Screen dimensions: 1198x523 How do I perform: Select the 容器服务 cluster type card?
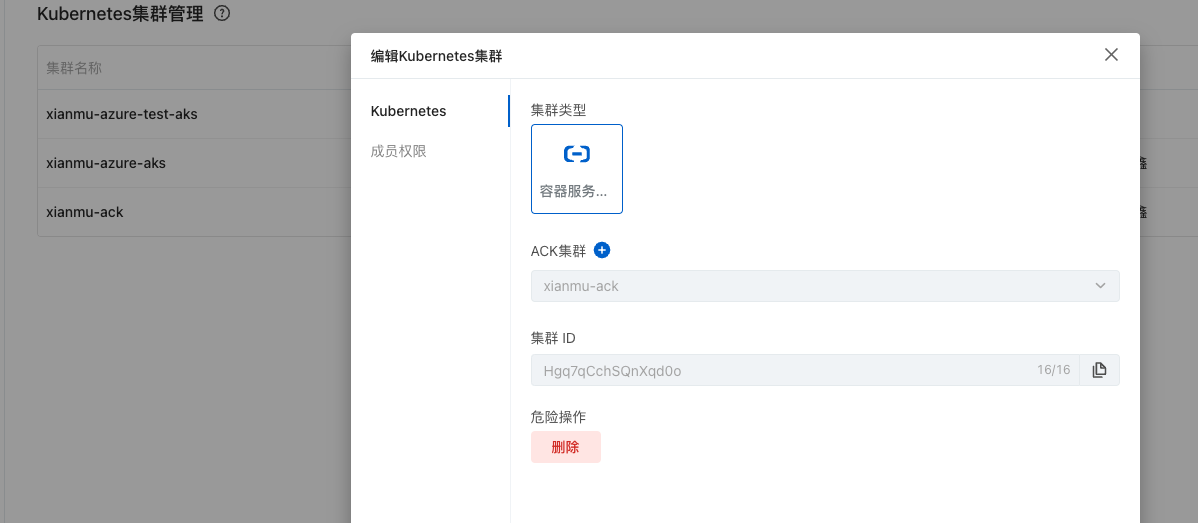(x=577, y=169)
